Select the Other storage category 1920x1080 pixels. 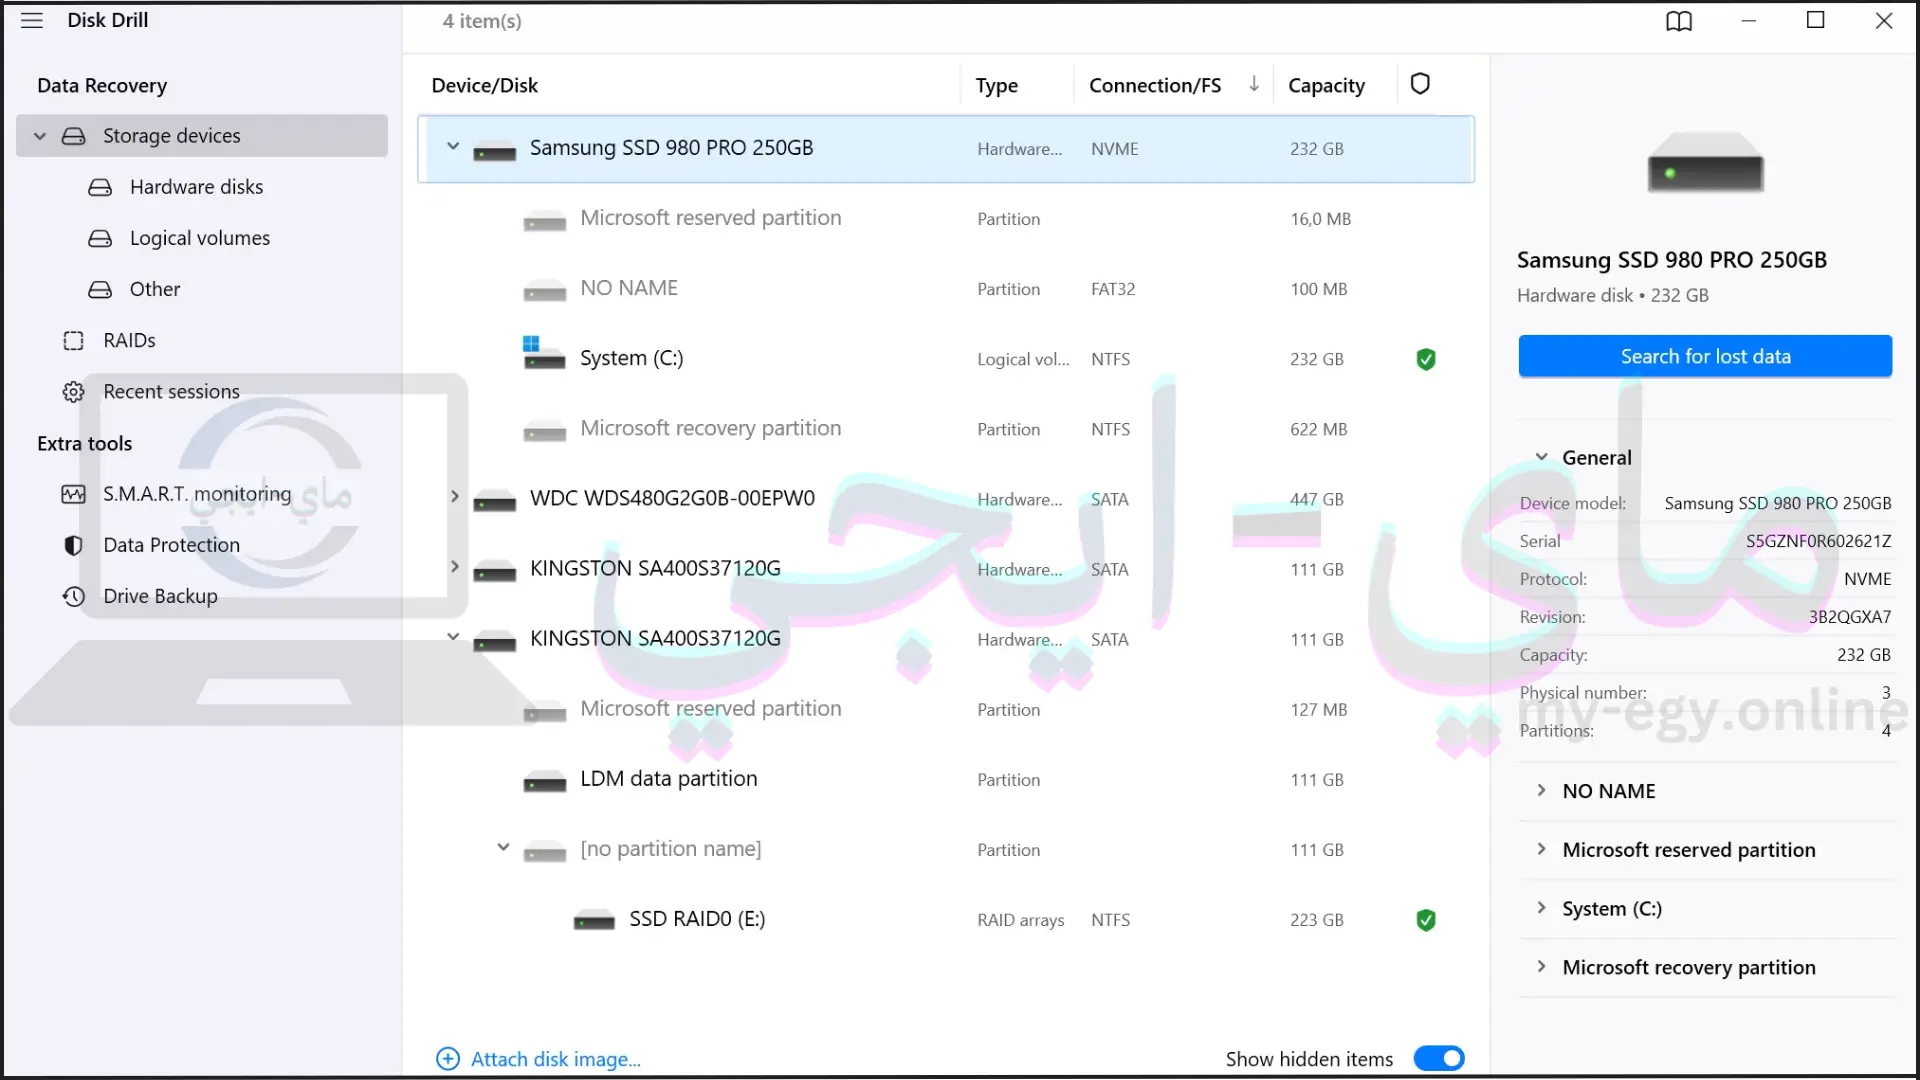point(154,289)
